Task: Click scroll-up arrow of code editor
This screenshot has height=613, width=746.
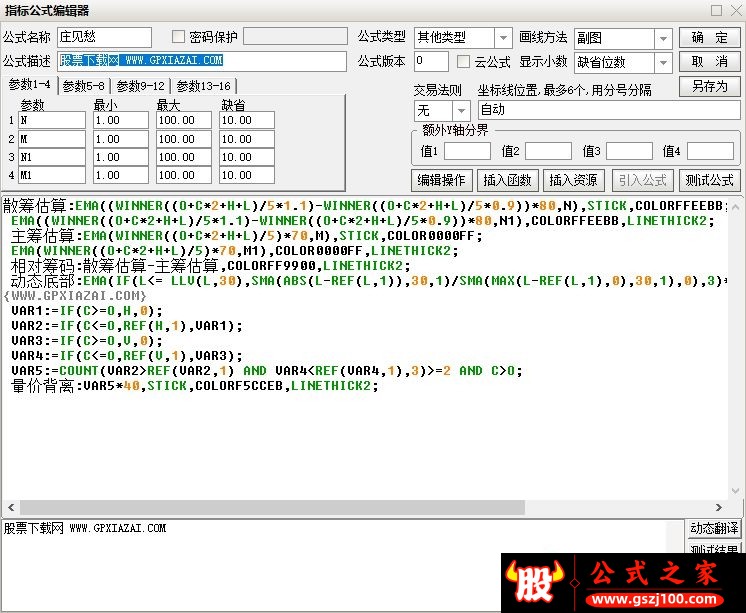Action: 735,207
